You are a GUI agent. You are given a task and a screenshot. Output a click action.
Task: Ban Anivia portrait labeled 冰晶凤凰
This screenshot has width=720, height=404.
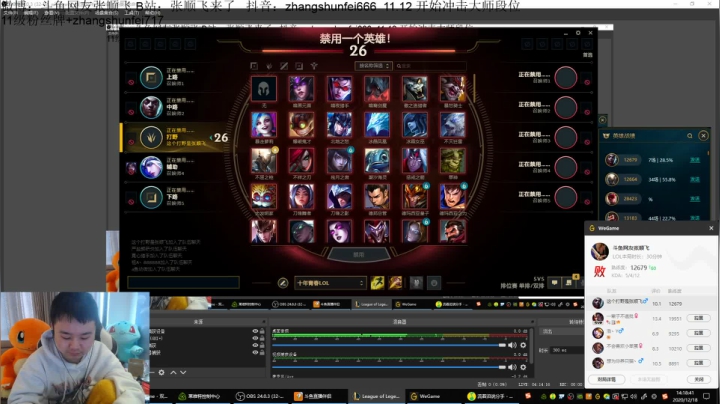377,124
